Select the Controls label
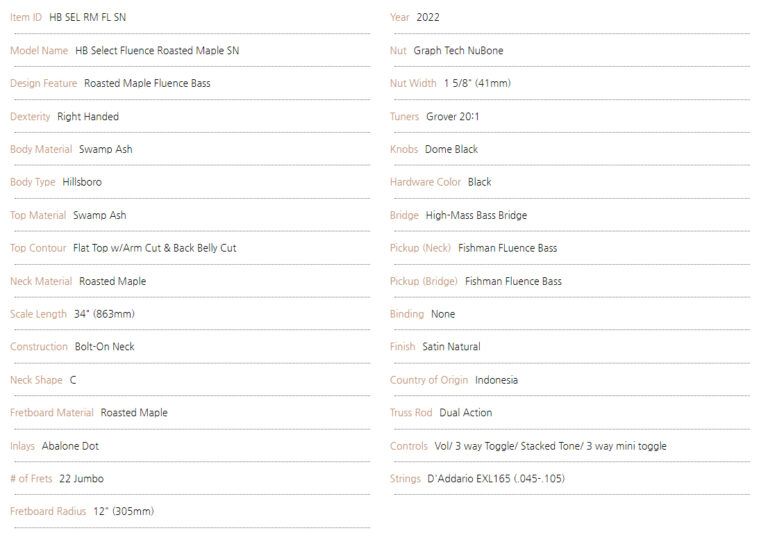Screen dimensions: 768x549 (x=409, y=446)
